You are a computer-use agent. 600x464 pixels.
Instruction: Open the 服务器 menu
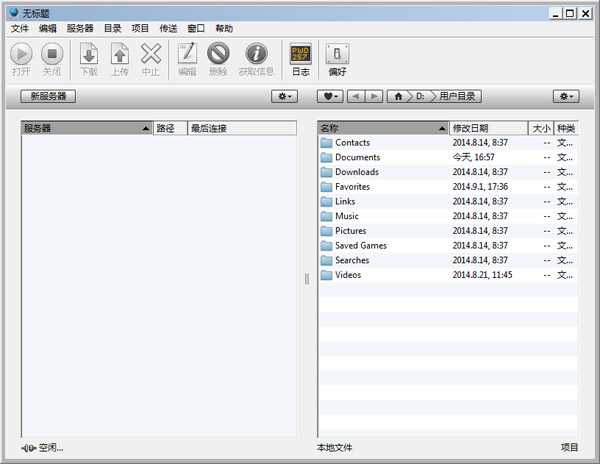tap(80, 29)
